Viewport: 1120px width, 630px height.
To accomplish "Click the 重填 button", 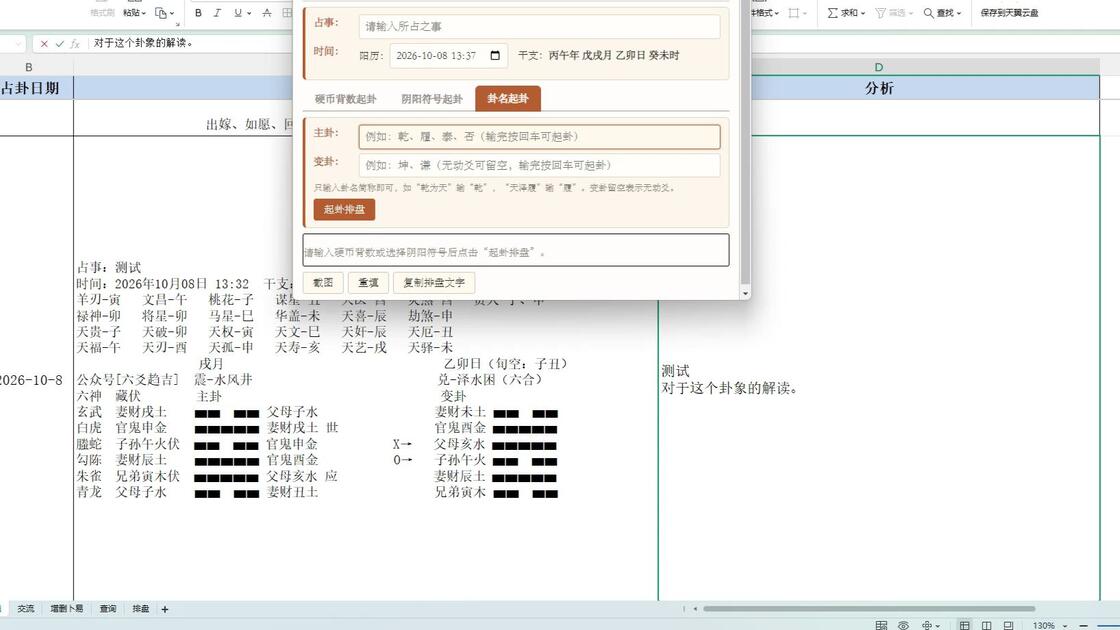I will point(368,283).
